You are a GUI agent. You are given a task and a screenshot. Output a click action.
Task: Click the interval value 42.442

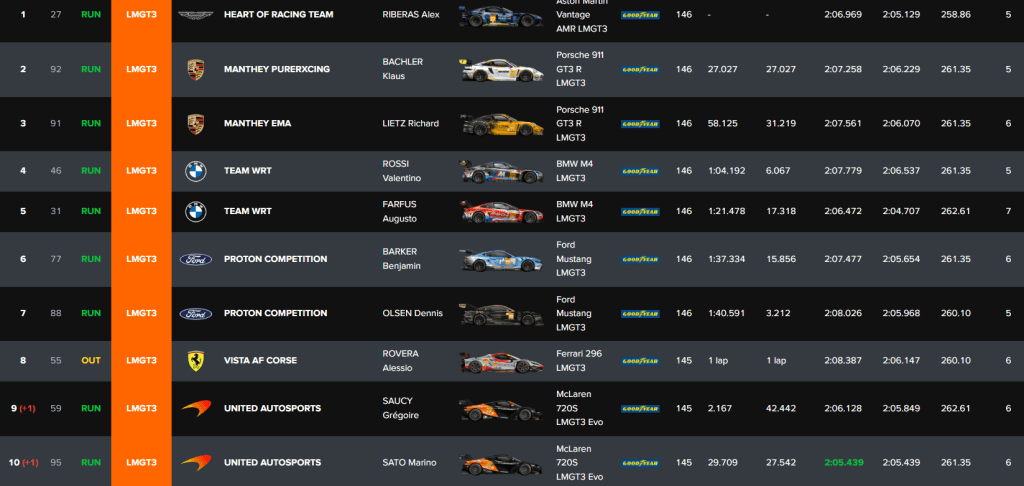click(x=781, y=408)
